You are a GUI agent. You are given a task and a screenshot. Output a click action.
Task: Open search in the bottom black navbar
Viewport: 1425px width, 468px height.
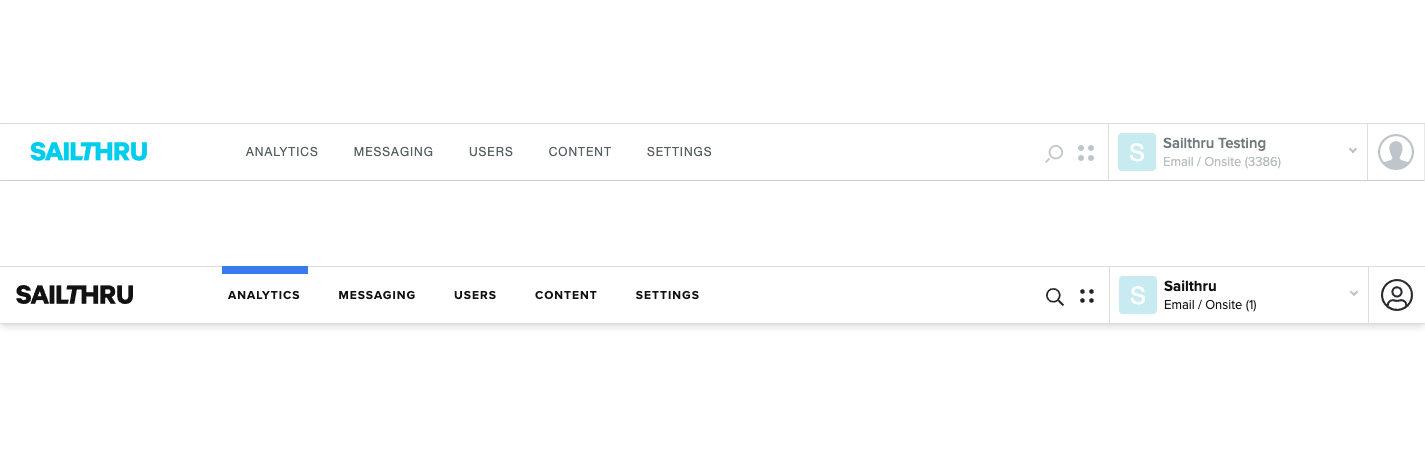(1054, 296)
